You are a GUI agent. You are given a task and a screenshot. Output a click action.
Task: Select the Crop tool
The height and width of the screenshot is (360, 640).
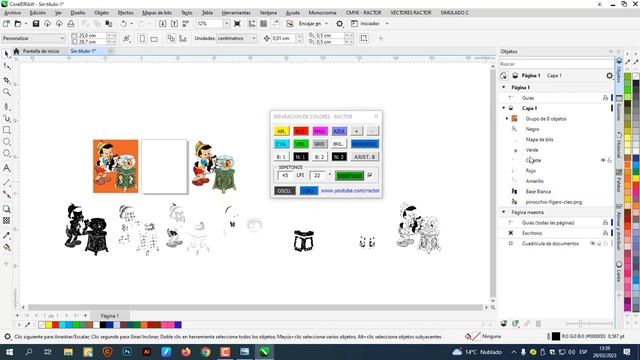coord(7,80)
